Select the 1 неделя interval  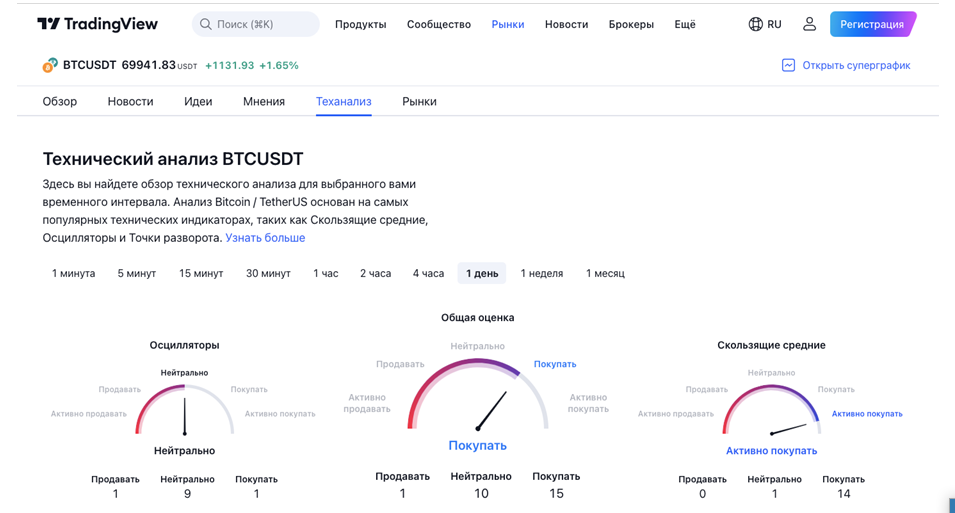[541, 274]
